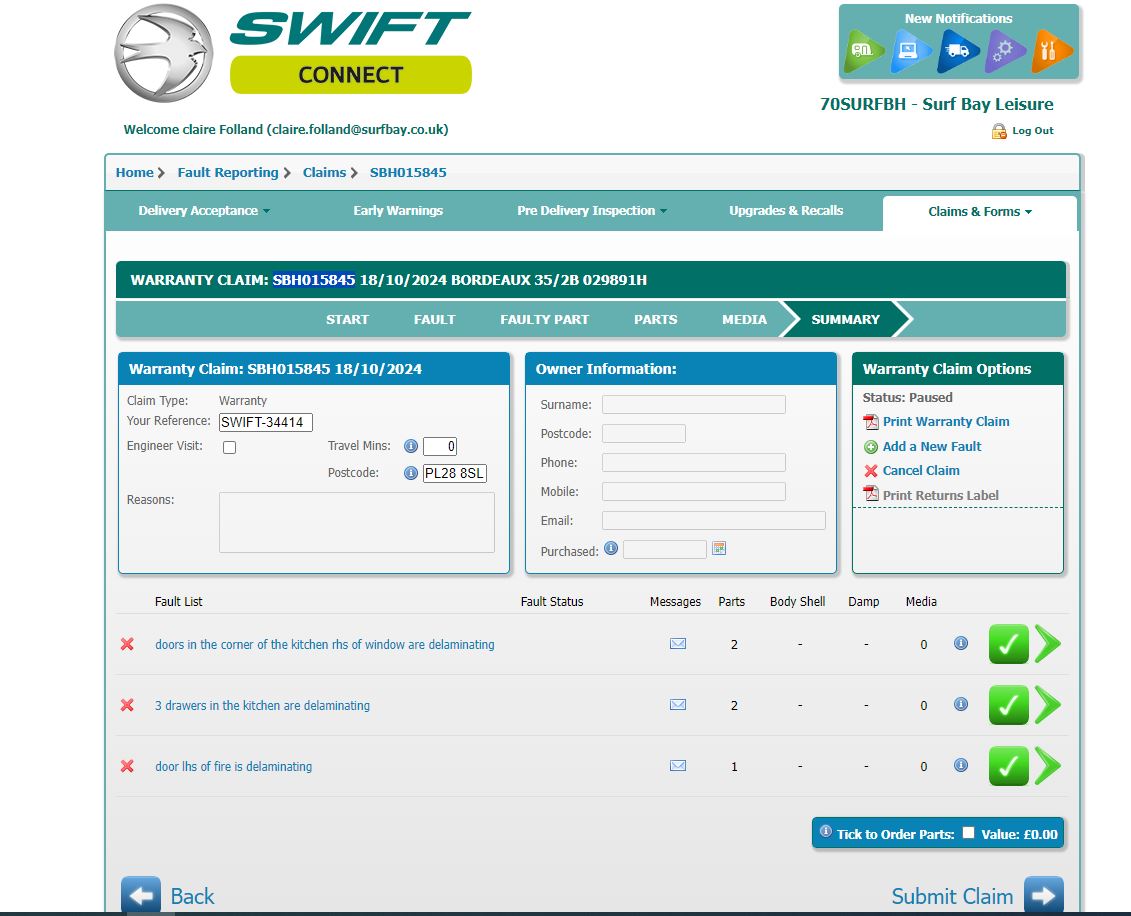Screen dimensions: 1131x916
Task: Click the green caravan notification icon
Action: coord(863,51)
